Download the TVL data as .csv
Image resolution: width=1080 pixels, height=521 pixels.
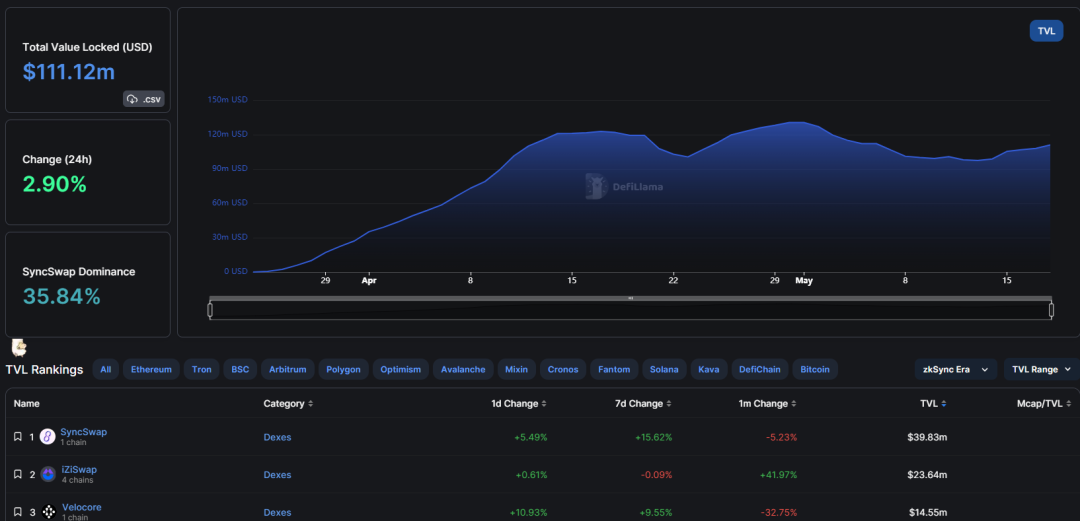coord(144,99)
